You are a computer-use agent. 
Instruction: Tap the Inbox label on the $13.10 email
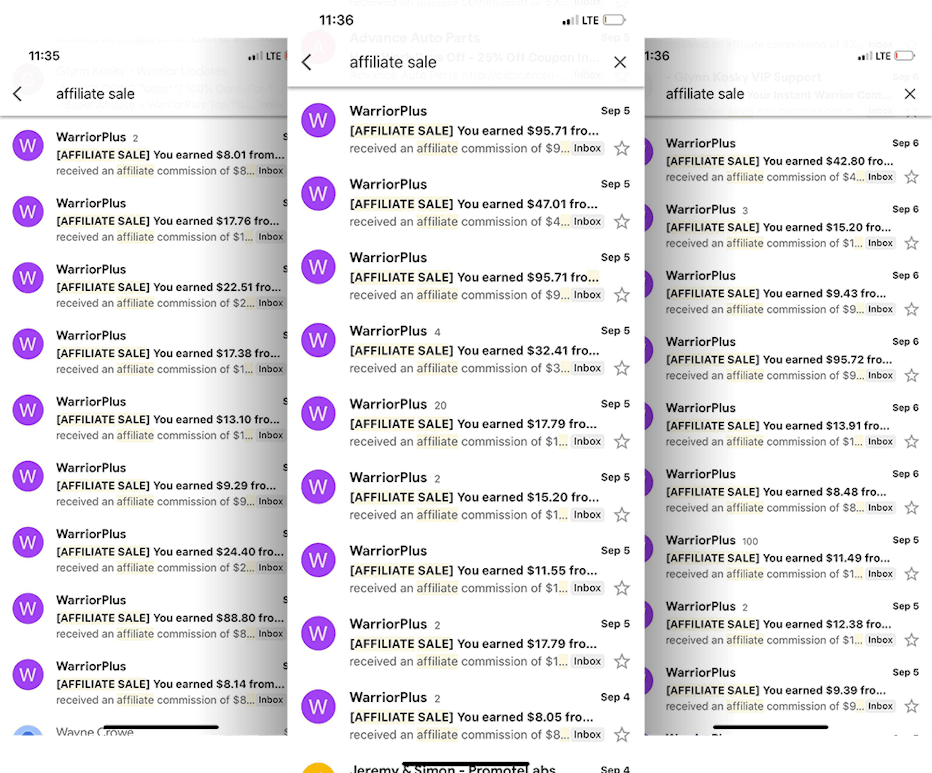tap(270, 435)
